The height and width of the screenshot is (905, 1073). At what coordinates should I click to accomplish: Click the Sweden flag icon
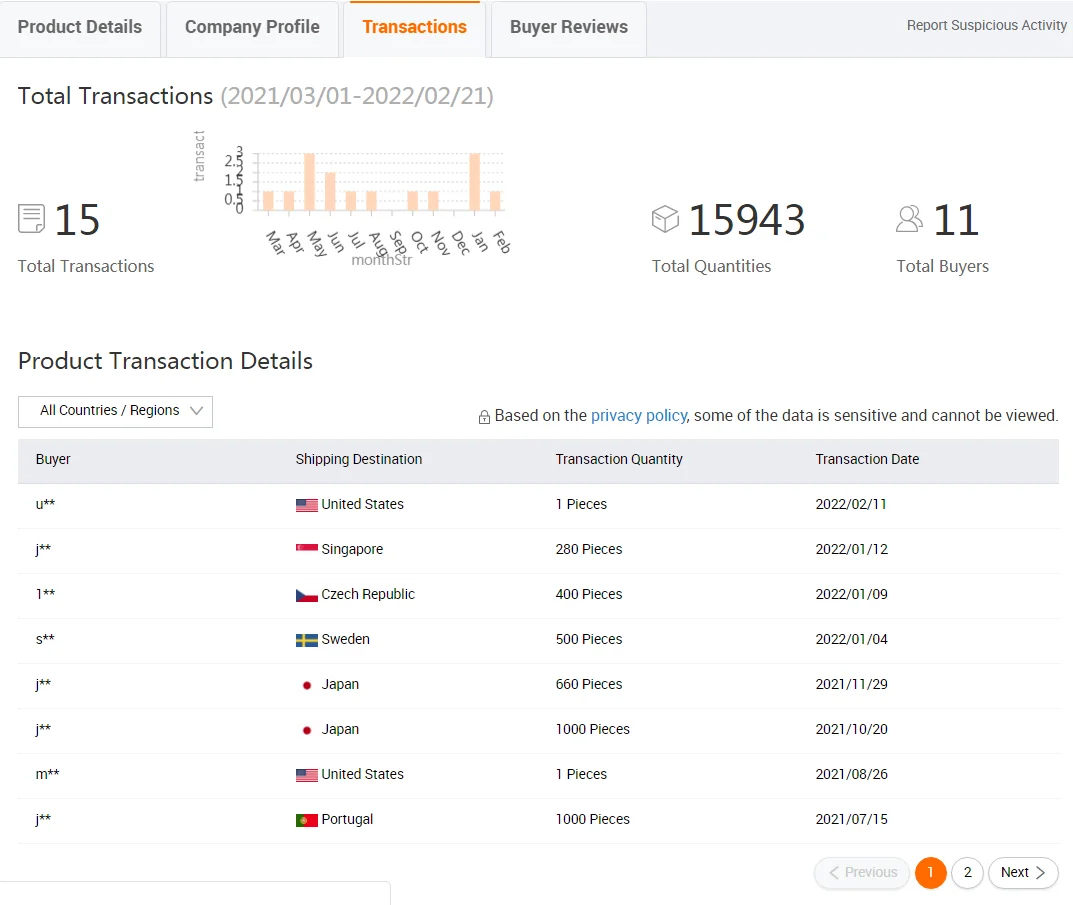pyautogui.click(x=307, y=640)
